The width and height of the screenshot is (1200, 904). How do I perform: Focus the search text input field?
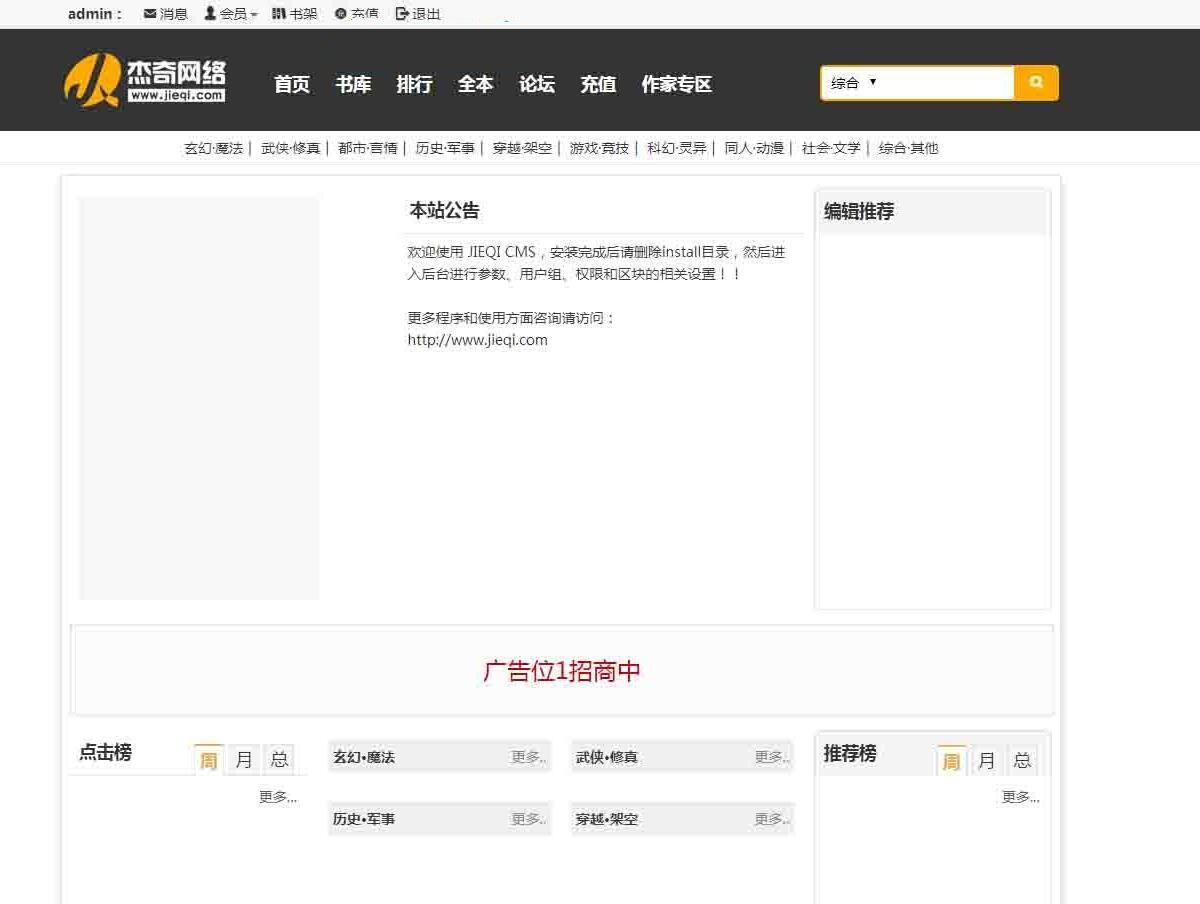tap(945, 83)
